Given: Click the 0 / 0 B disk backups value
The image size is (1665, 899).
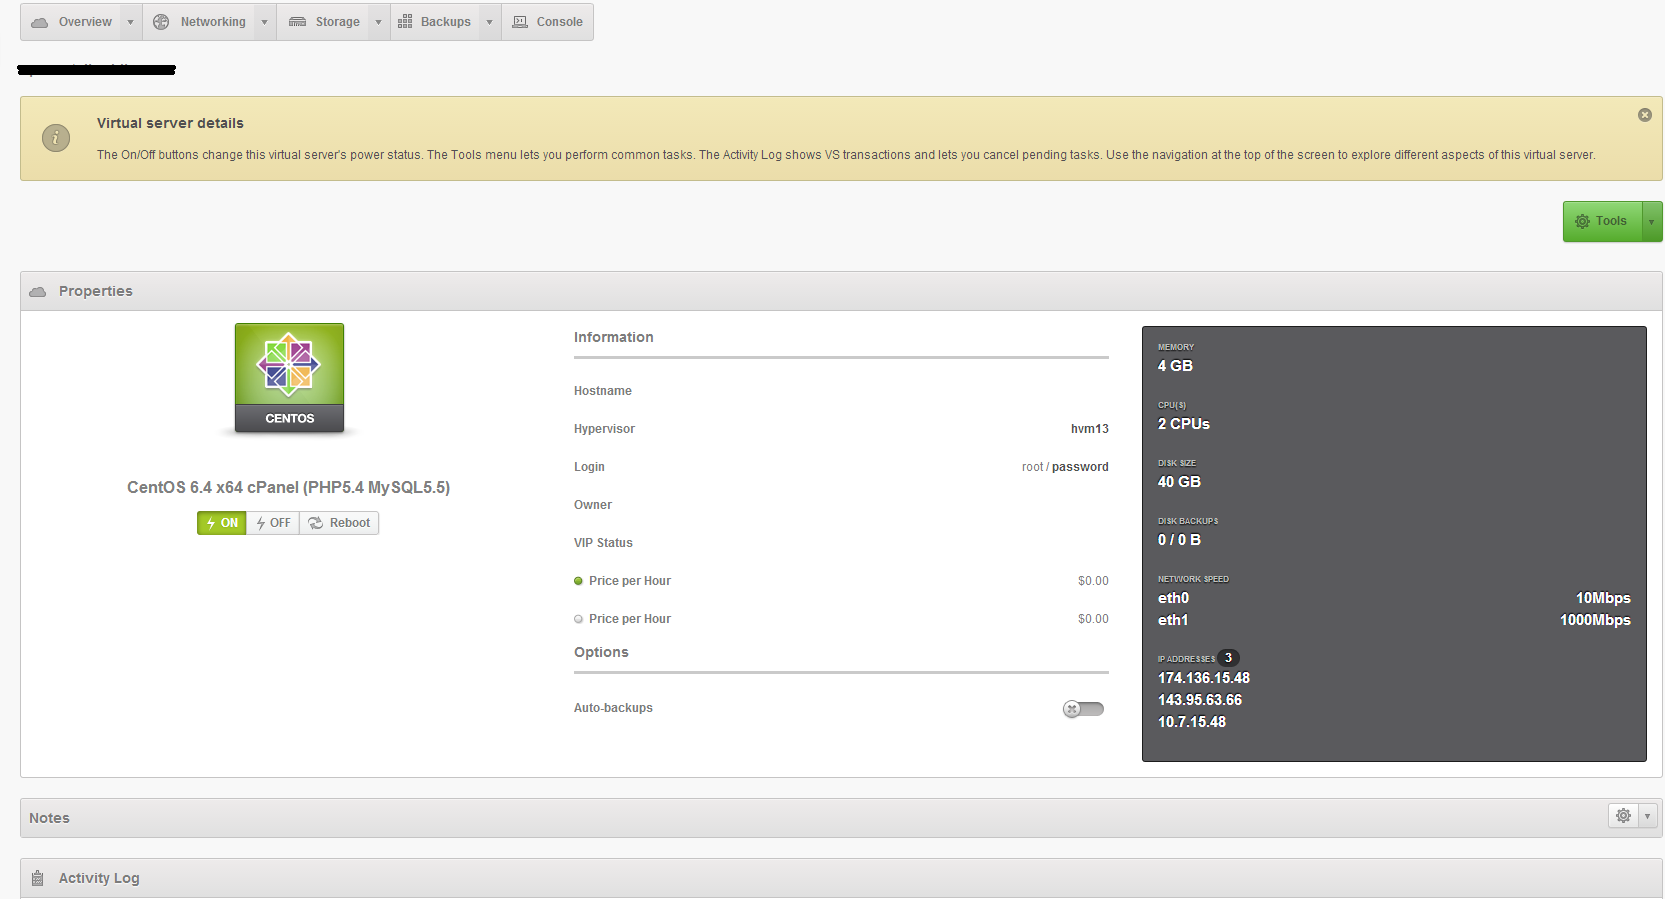Looking at the screenshot, I should (1179, 540).
